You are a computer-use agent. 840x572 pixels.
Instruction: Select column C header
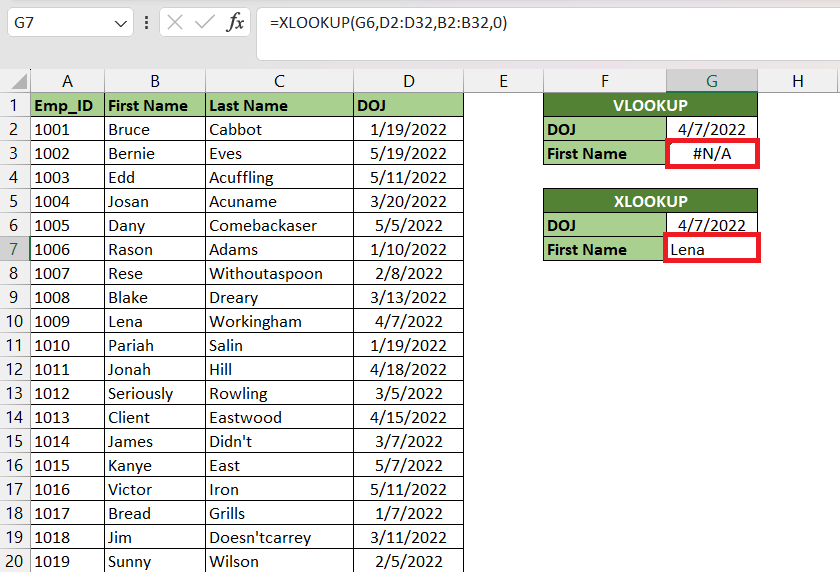coord(279,81)
